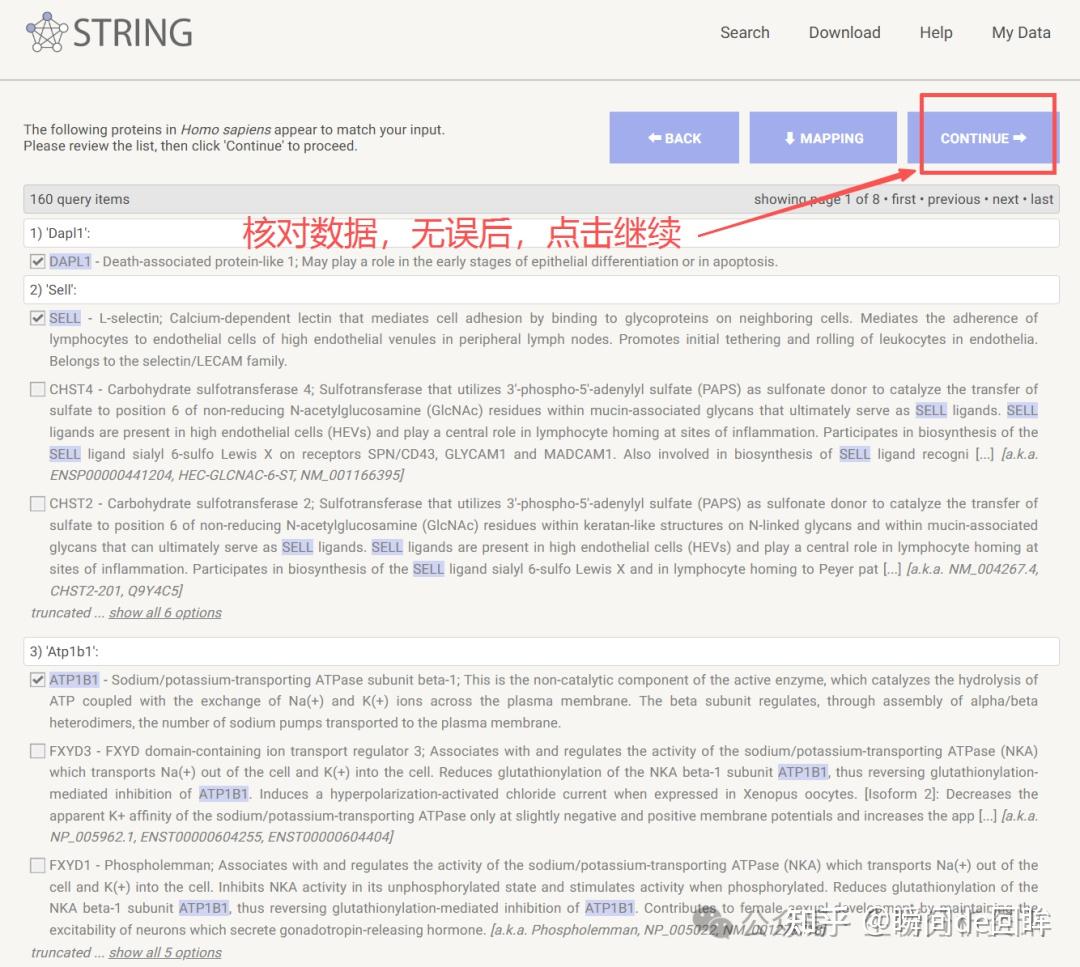
Task: Open the Search menu
Action: 745,32
